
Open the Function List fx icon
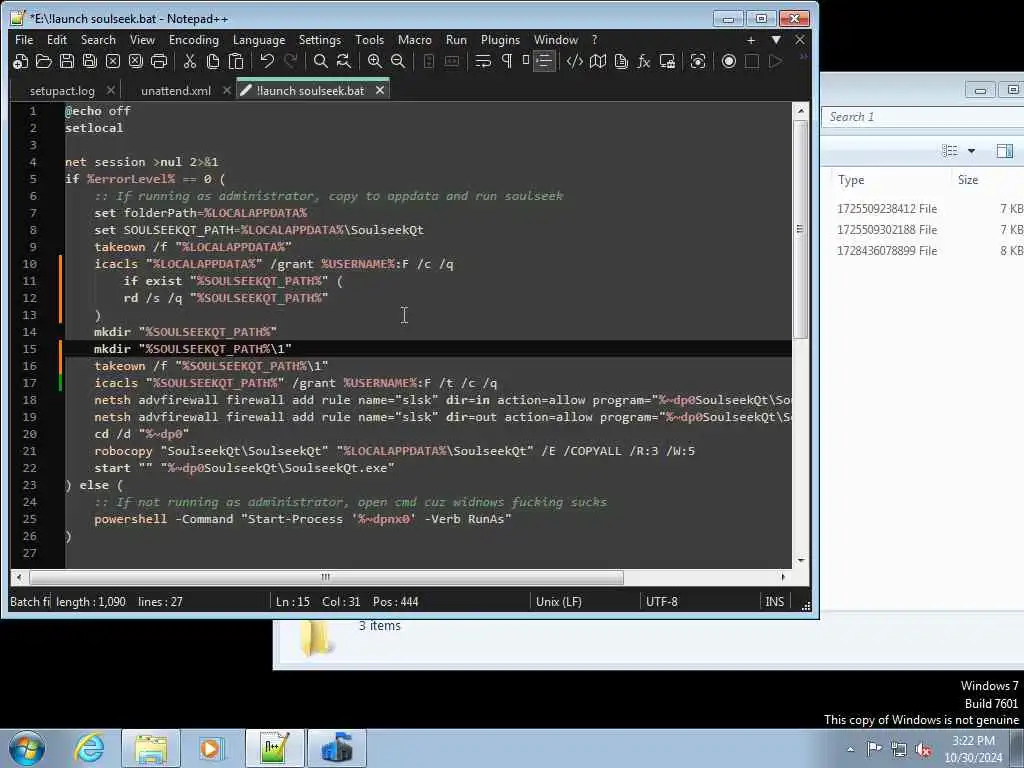point(644,61)
